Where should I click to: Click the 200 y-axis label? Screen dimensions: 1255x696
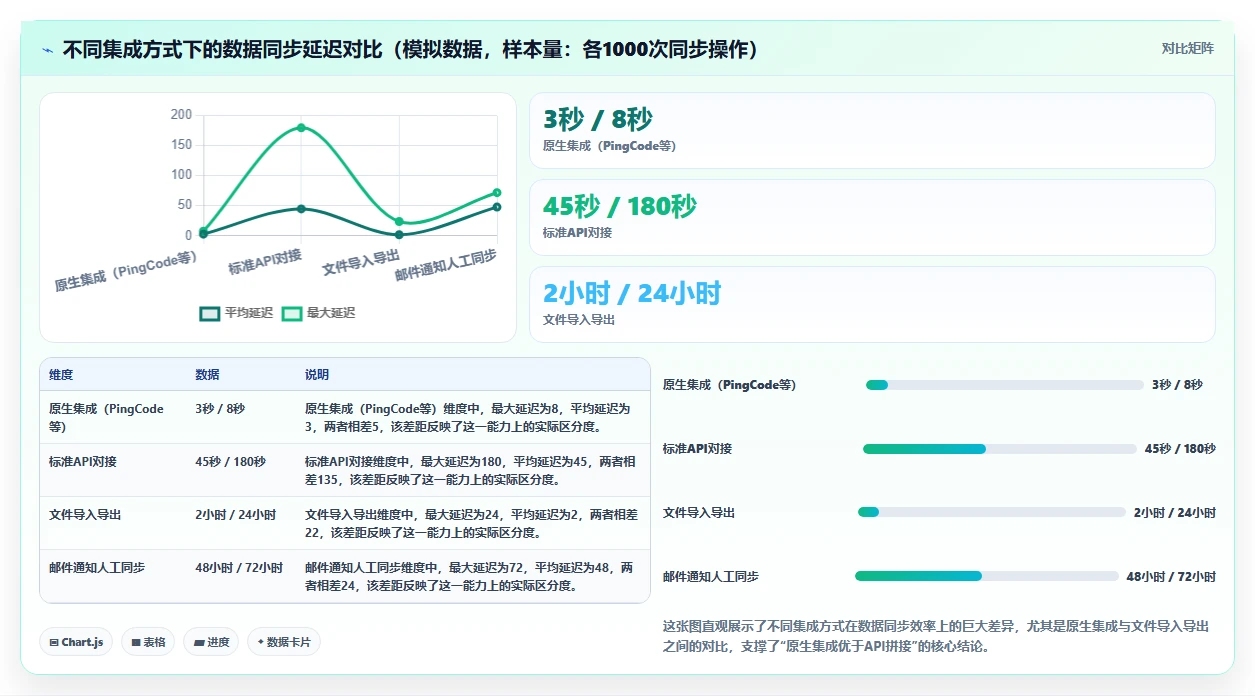point(181,115)
